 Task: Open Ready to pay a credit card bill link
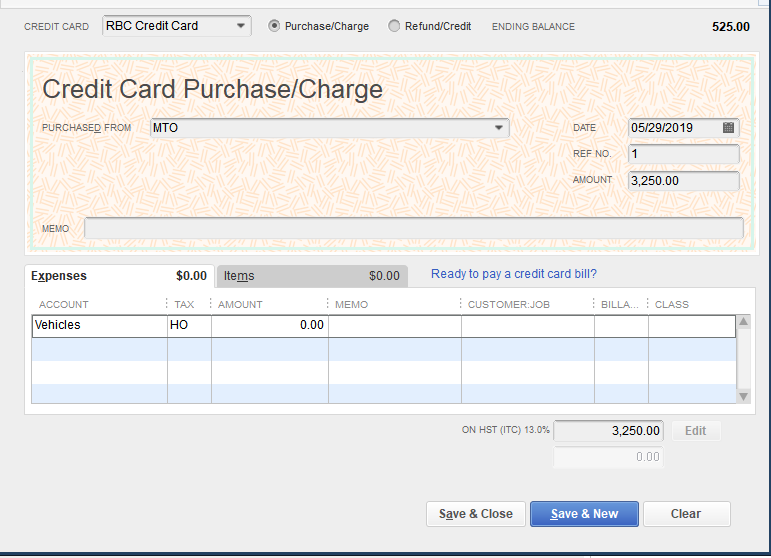514,274
